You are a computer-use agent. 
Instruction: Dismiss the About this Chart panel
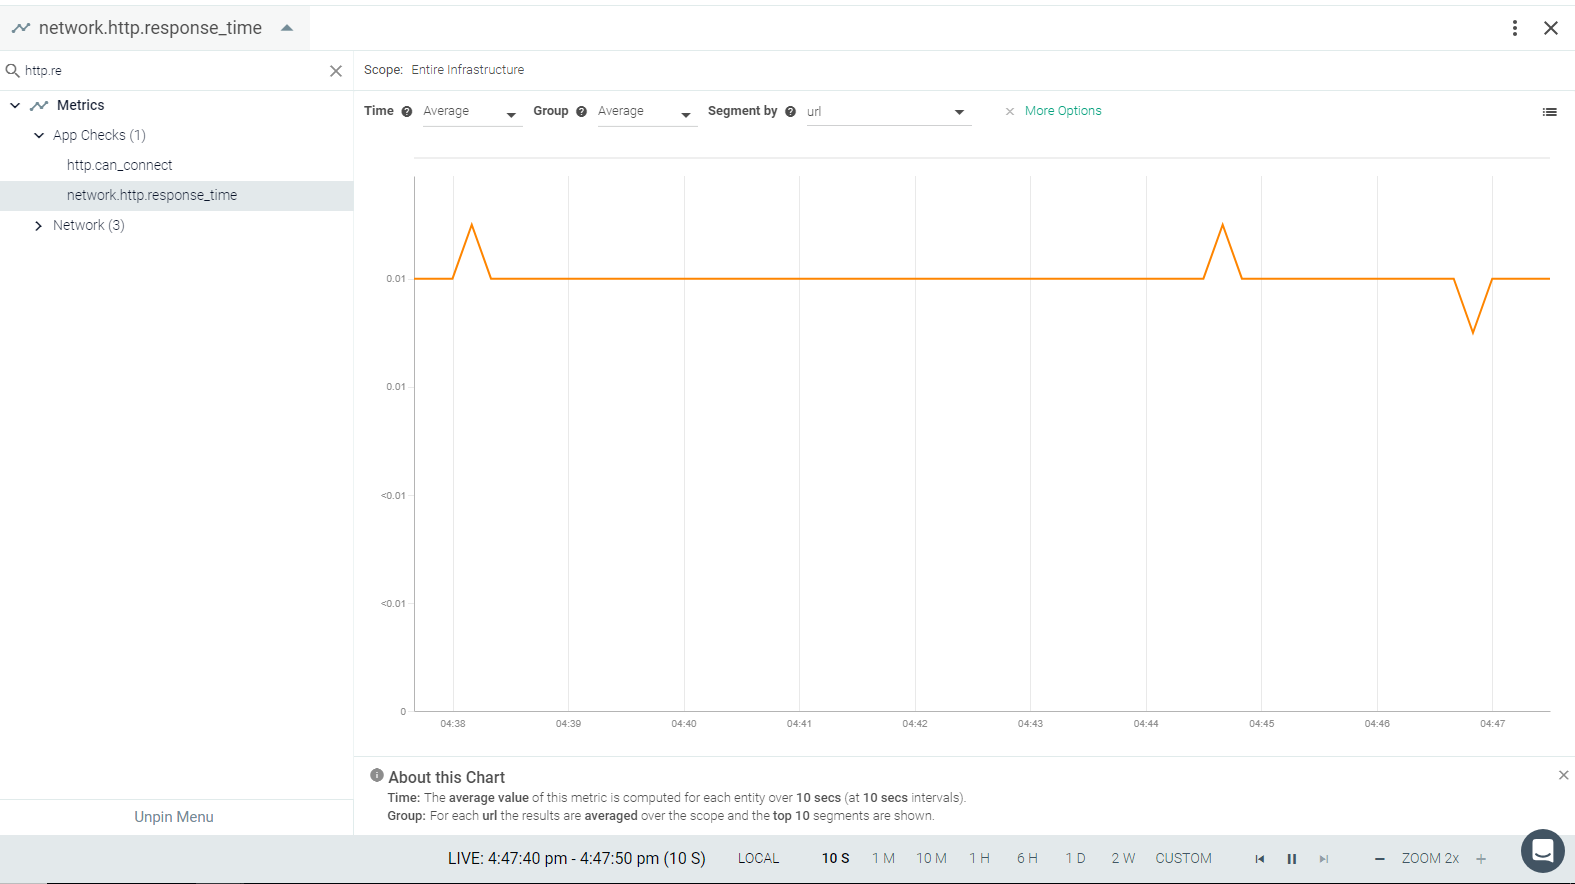pos(1564,775)
